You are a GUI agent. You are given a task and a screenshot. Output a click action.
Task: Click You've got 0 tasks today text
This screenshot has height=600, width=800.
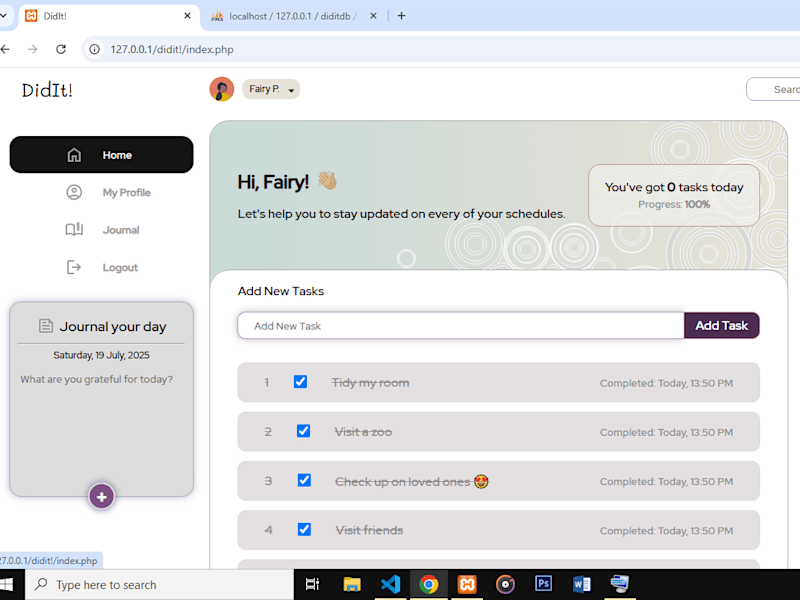[674, 187]
